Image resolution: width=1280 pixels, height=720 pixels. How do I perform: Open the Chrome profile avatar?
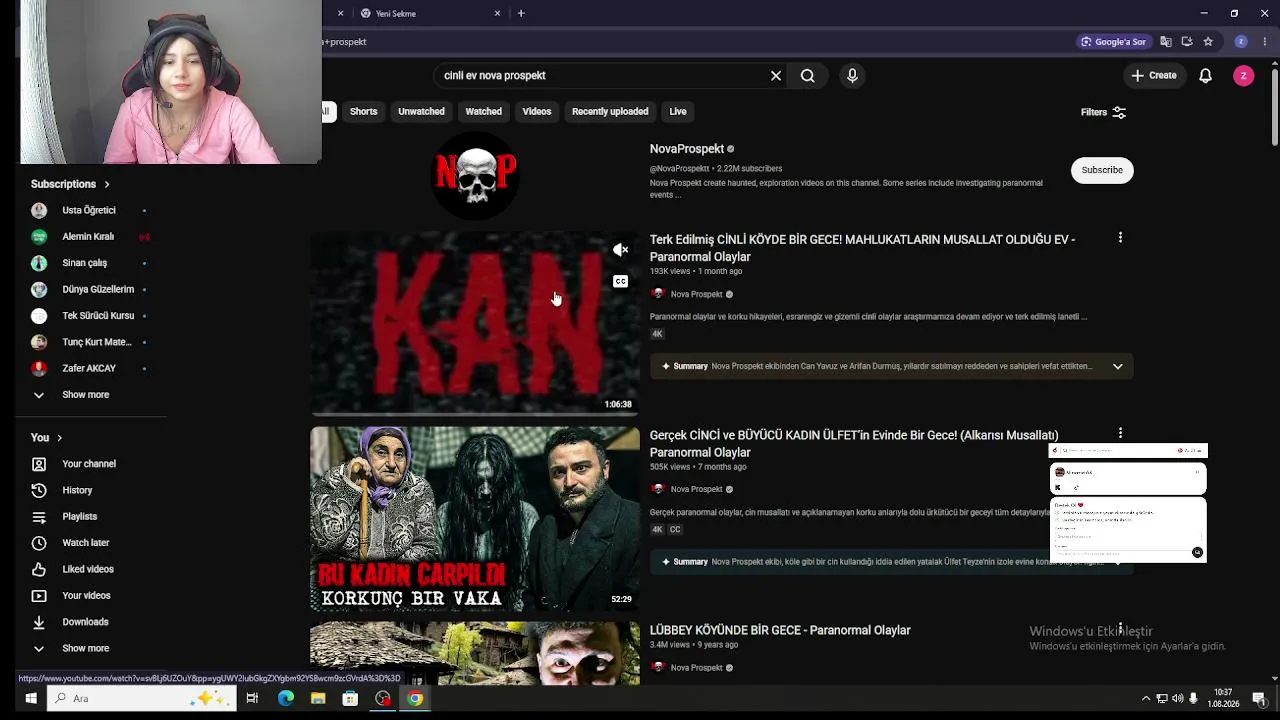1241,42
